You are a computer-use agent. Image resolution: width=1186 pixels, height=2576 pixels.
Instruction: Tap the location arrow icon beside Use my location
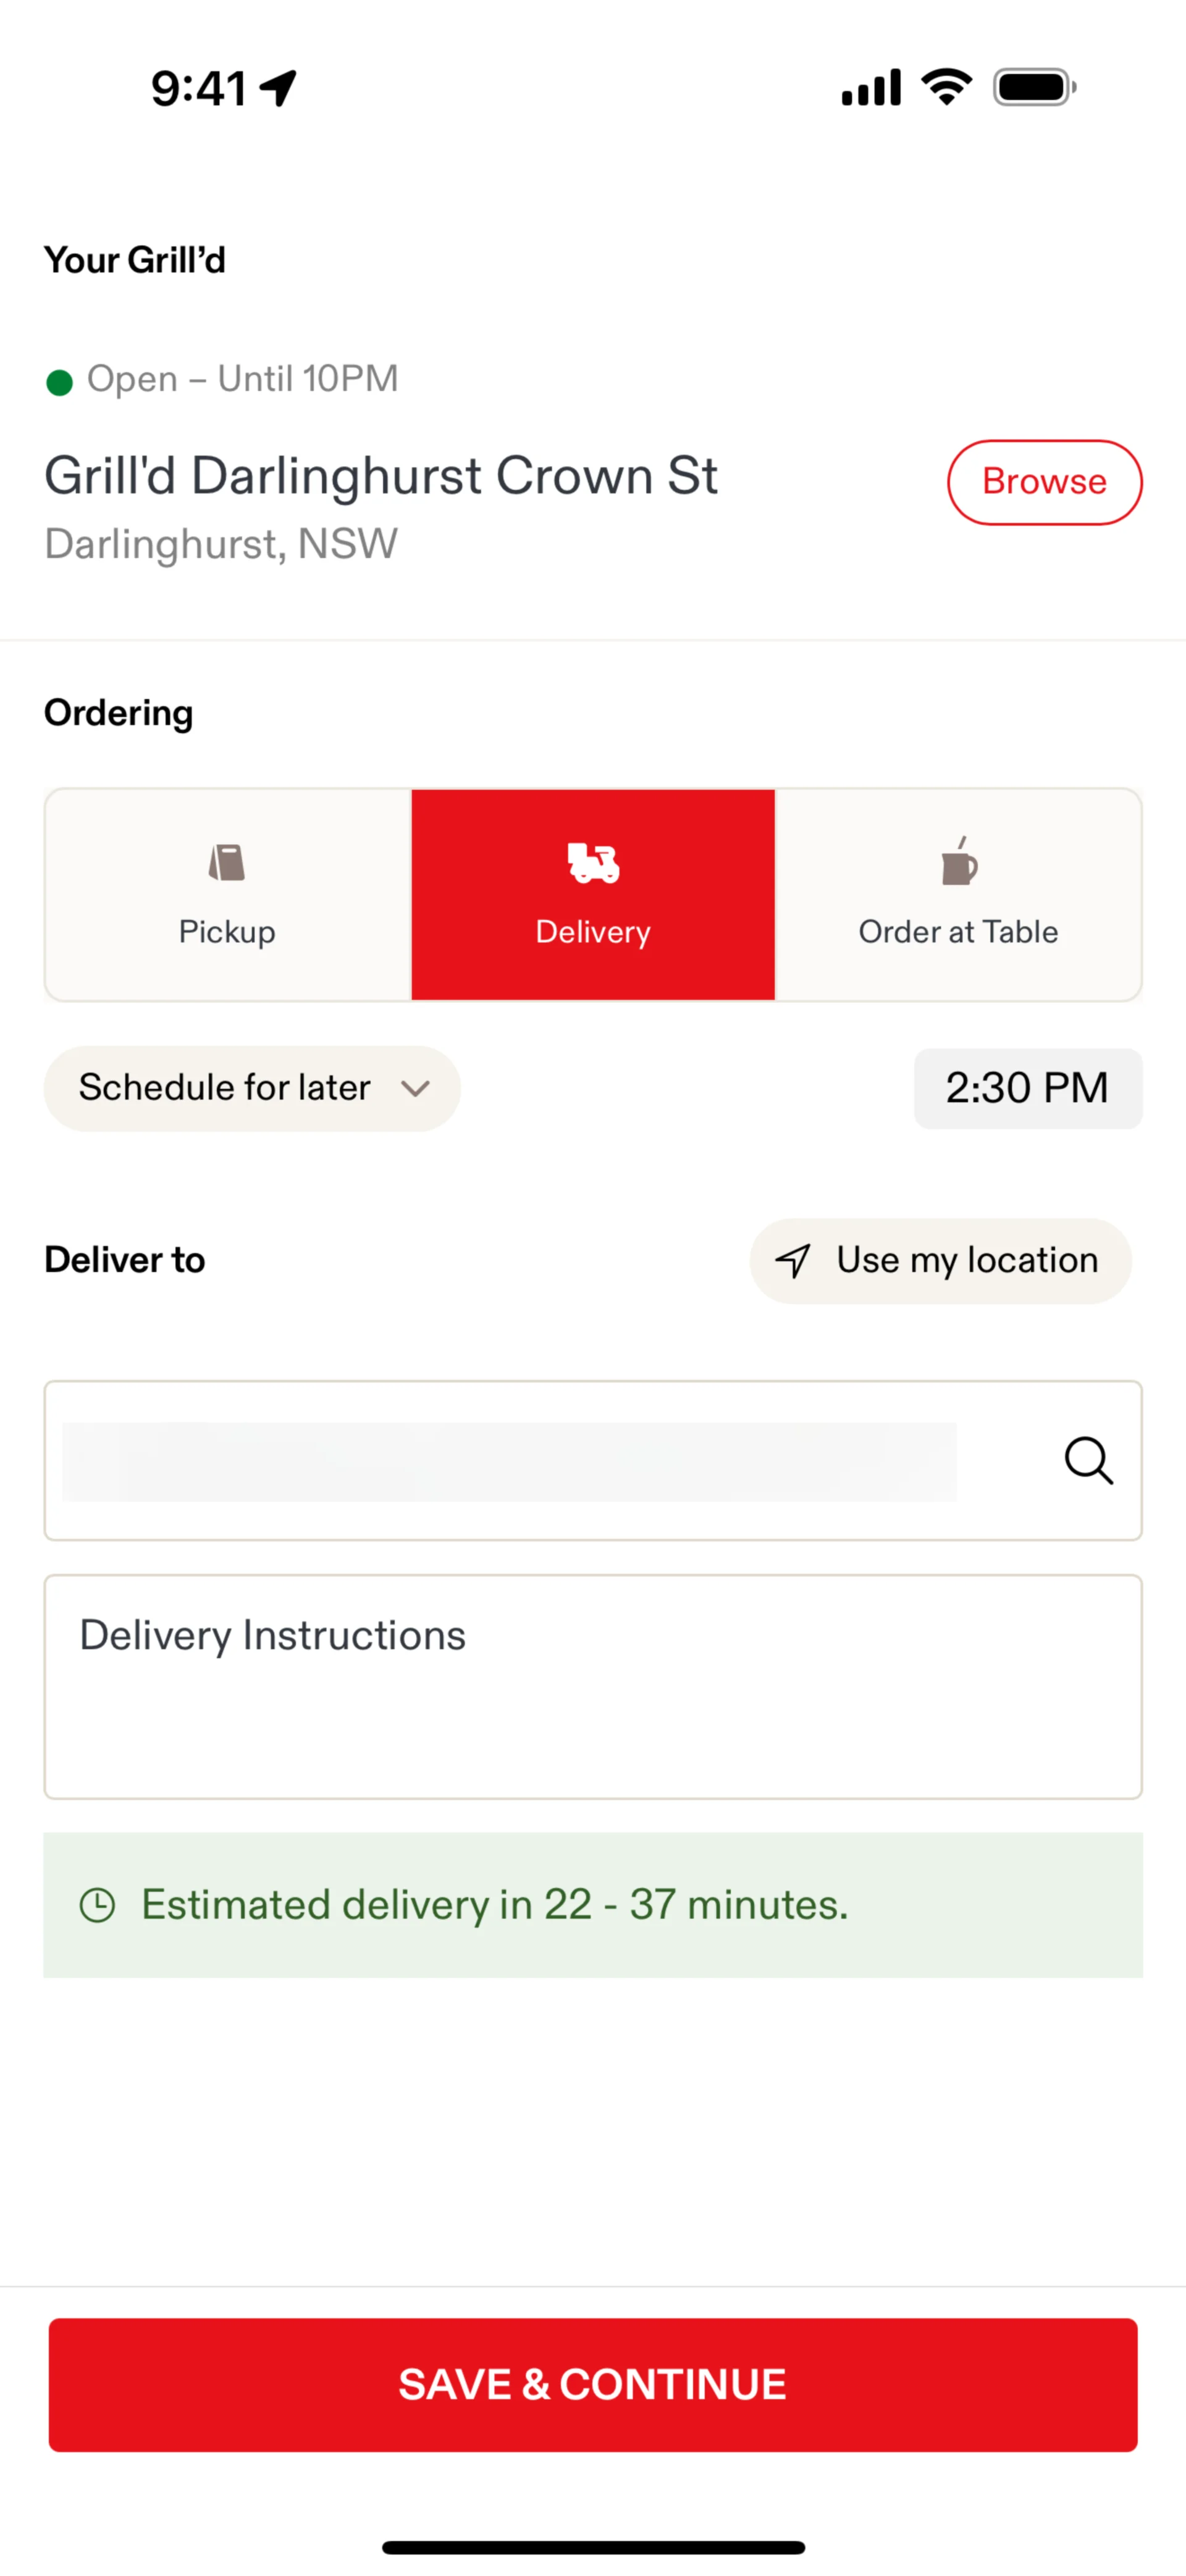click(x=794, y=1261)
